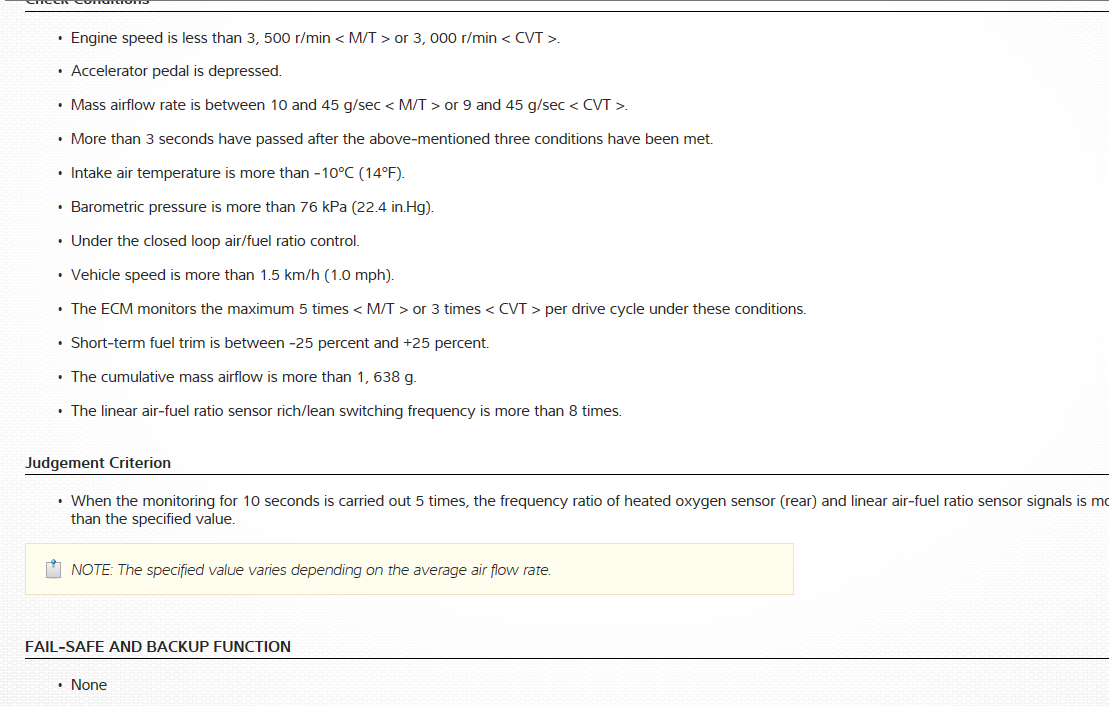Select the 'Accelerator pedal is depressed' line
Viewport: 1109px width, 706px height.
tap(176, 71)
